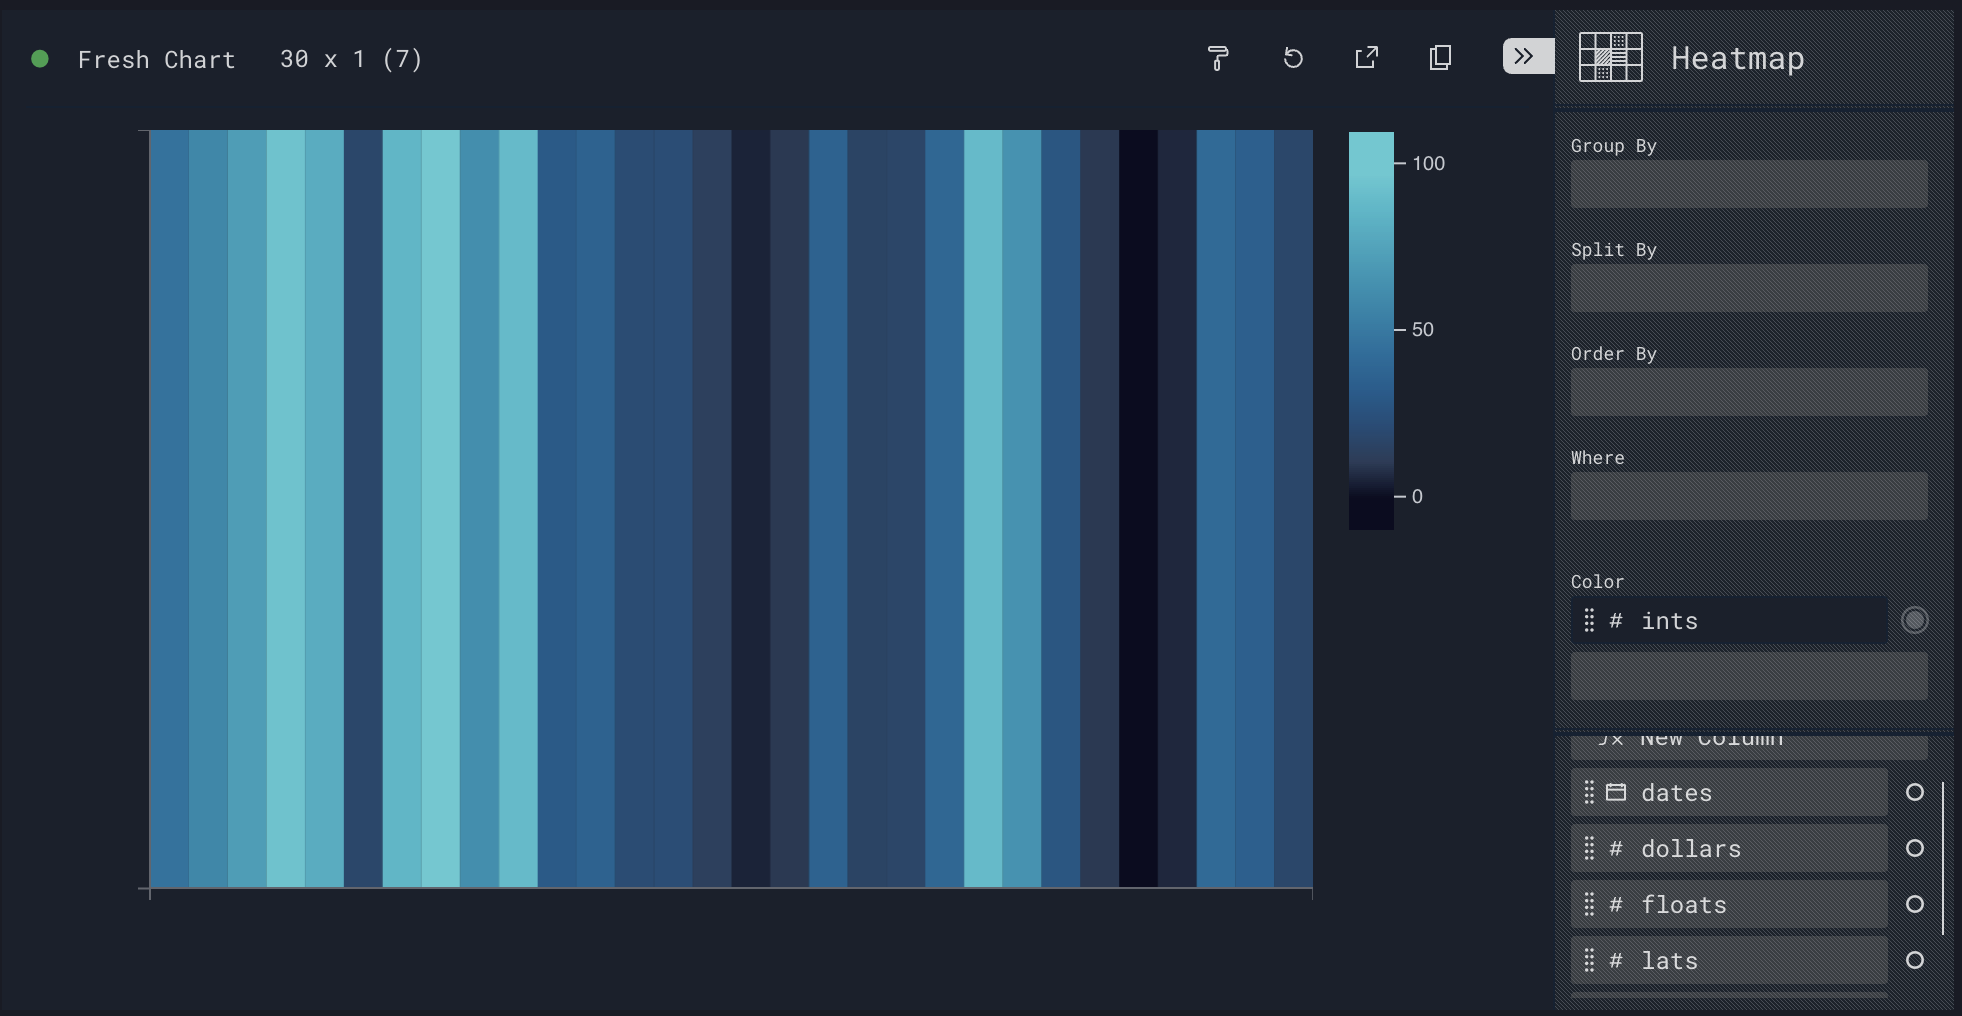
Task: Click the number type icon beside lats
Action: point(1615,961)
